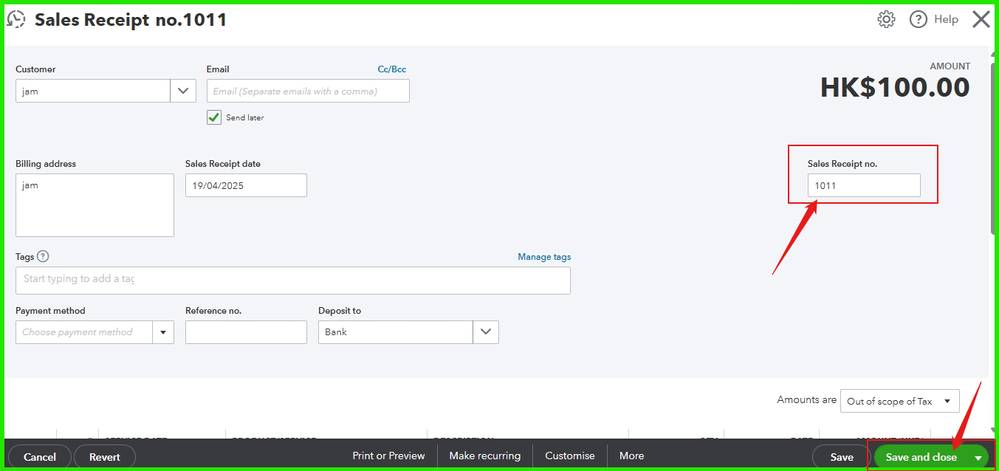Select Print or Preview in the bottom bar
The width and height of the screenshot is (999, 471).
(x=389, y=456)
